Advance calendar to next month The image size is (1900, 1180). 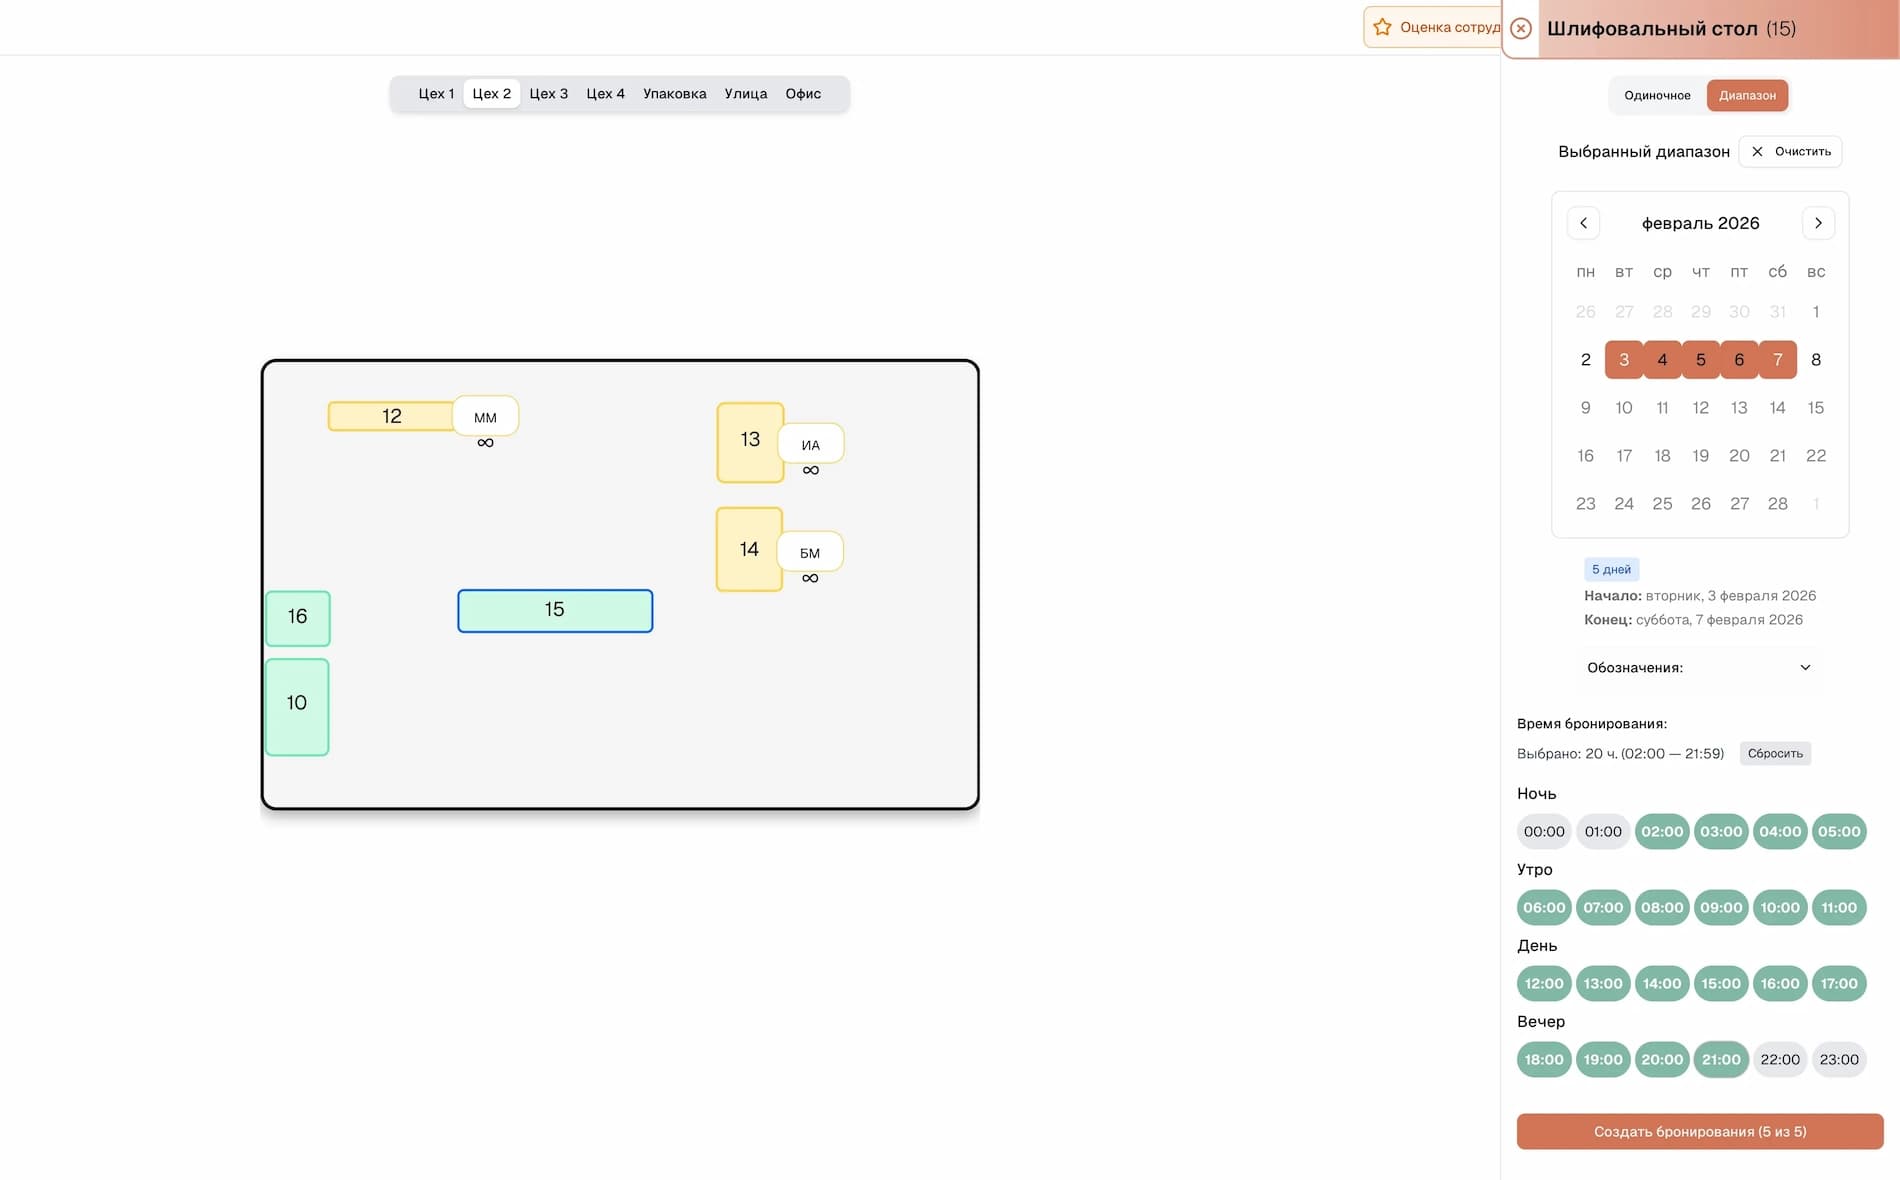coord(1818,223)
